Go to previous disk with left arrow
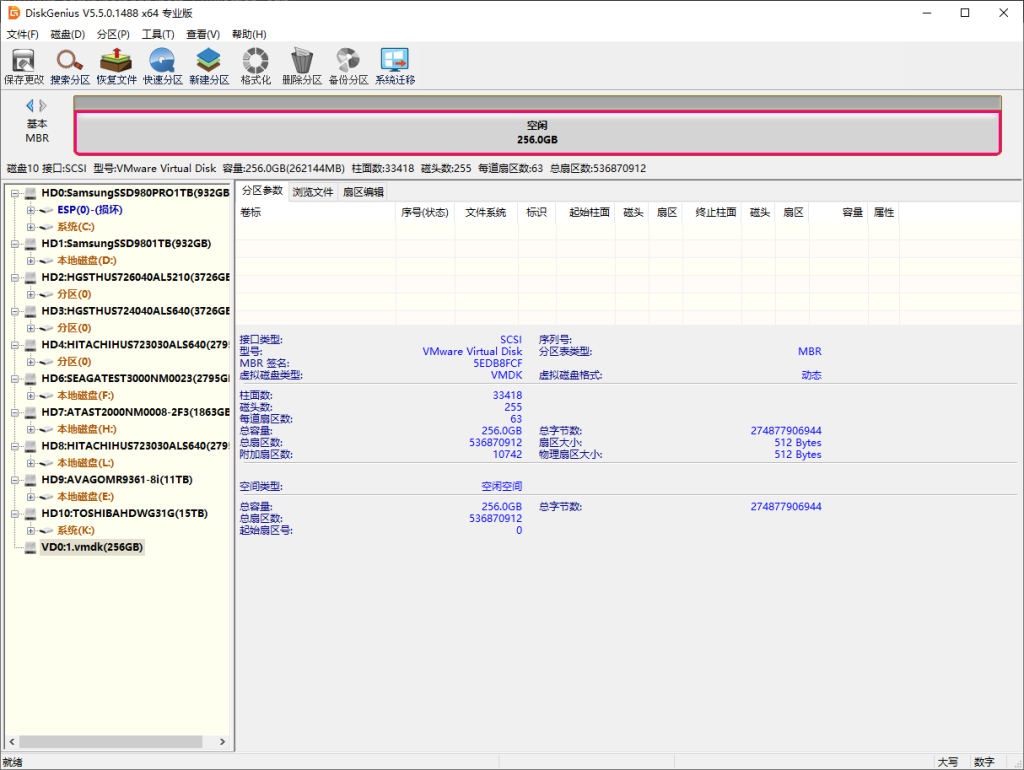 point(30,105)
